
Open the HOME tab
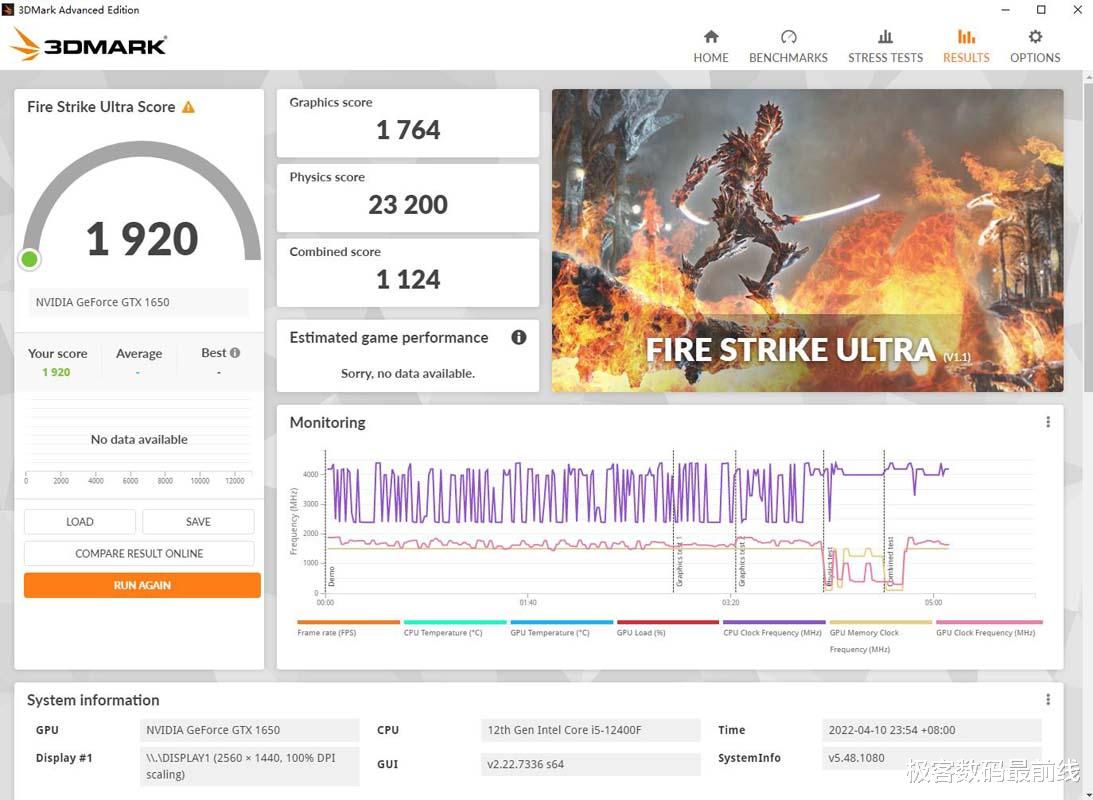click(710, 47)
